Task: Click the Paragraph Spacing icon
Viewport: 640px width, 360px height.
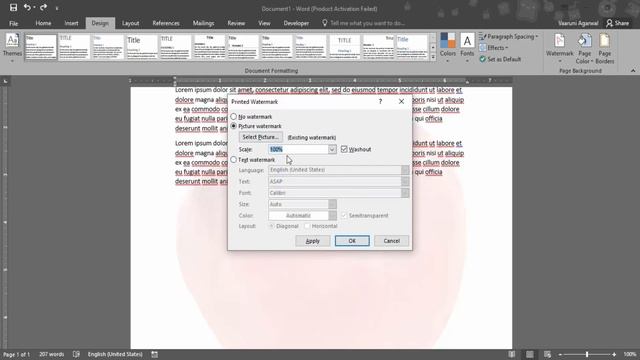Action: point(482,37)
